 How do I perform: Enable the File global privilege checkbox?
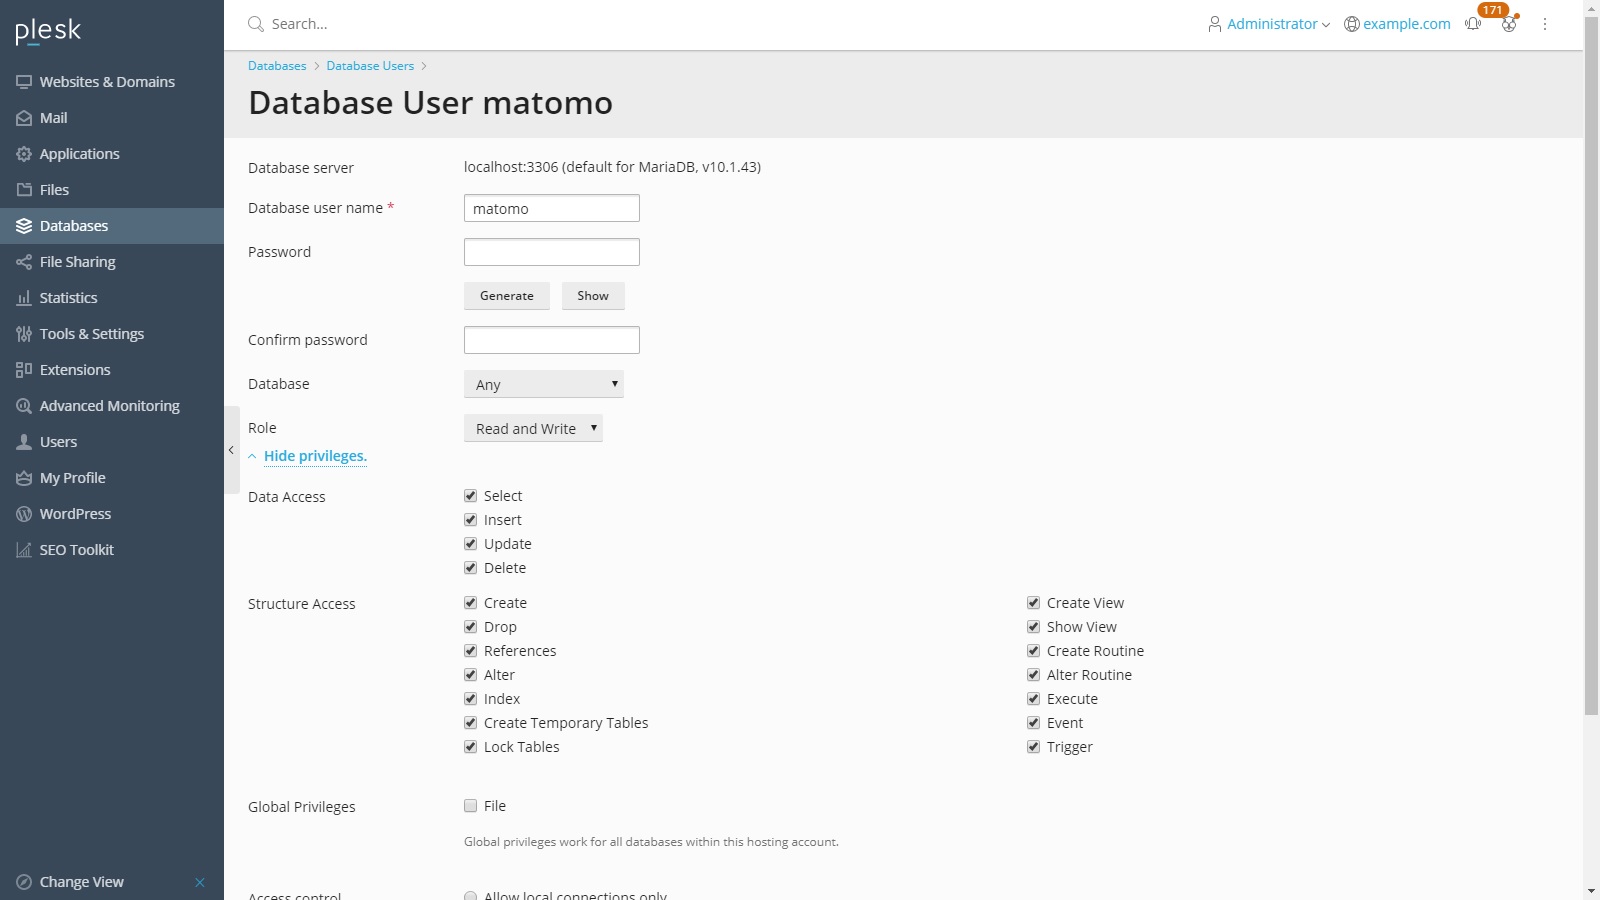pyautogui.click(x=470, y=806)
